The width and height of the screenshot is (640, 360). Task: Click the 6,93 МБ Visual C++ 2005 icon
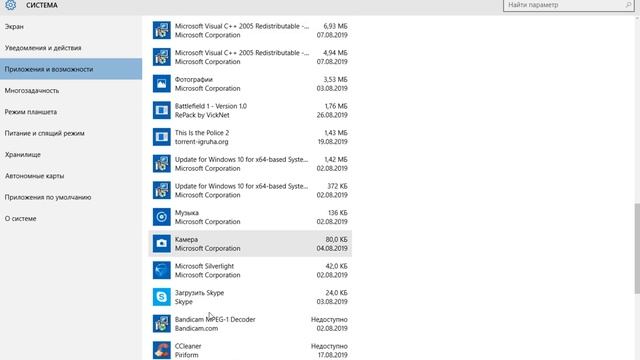point(162,30)
